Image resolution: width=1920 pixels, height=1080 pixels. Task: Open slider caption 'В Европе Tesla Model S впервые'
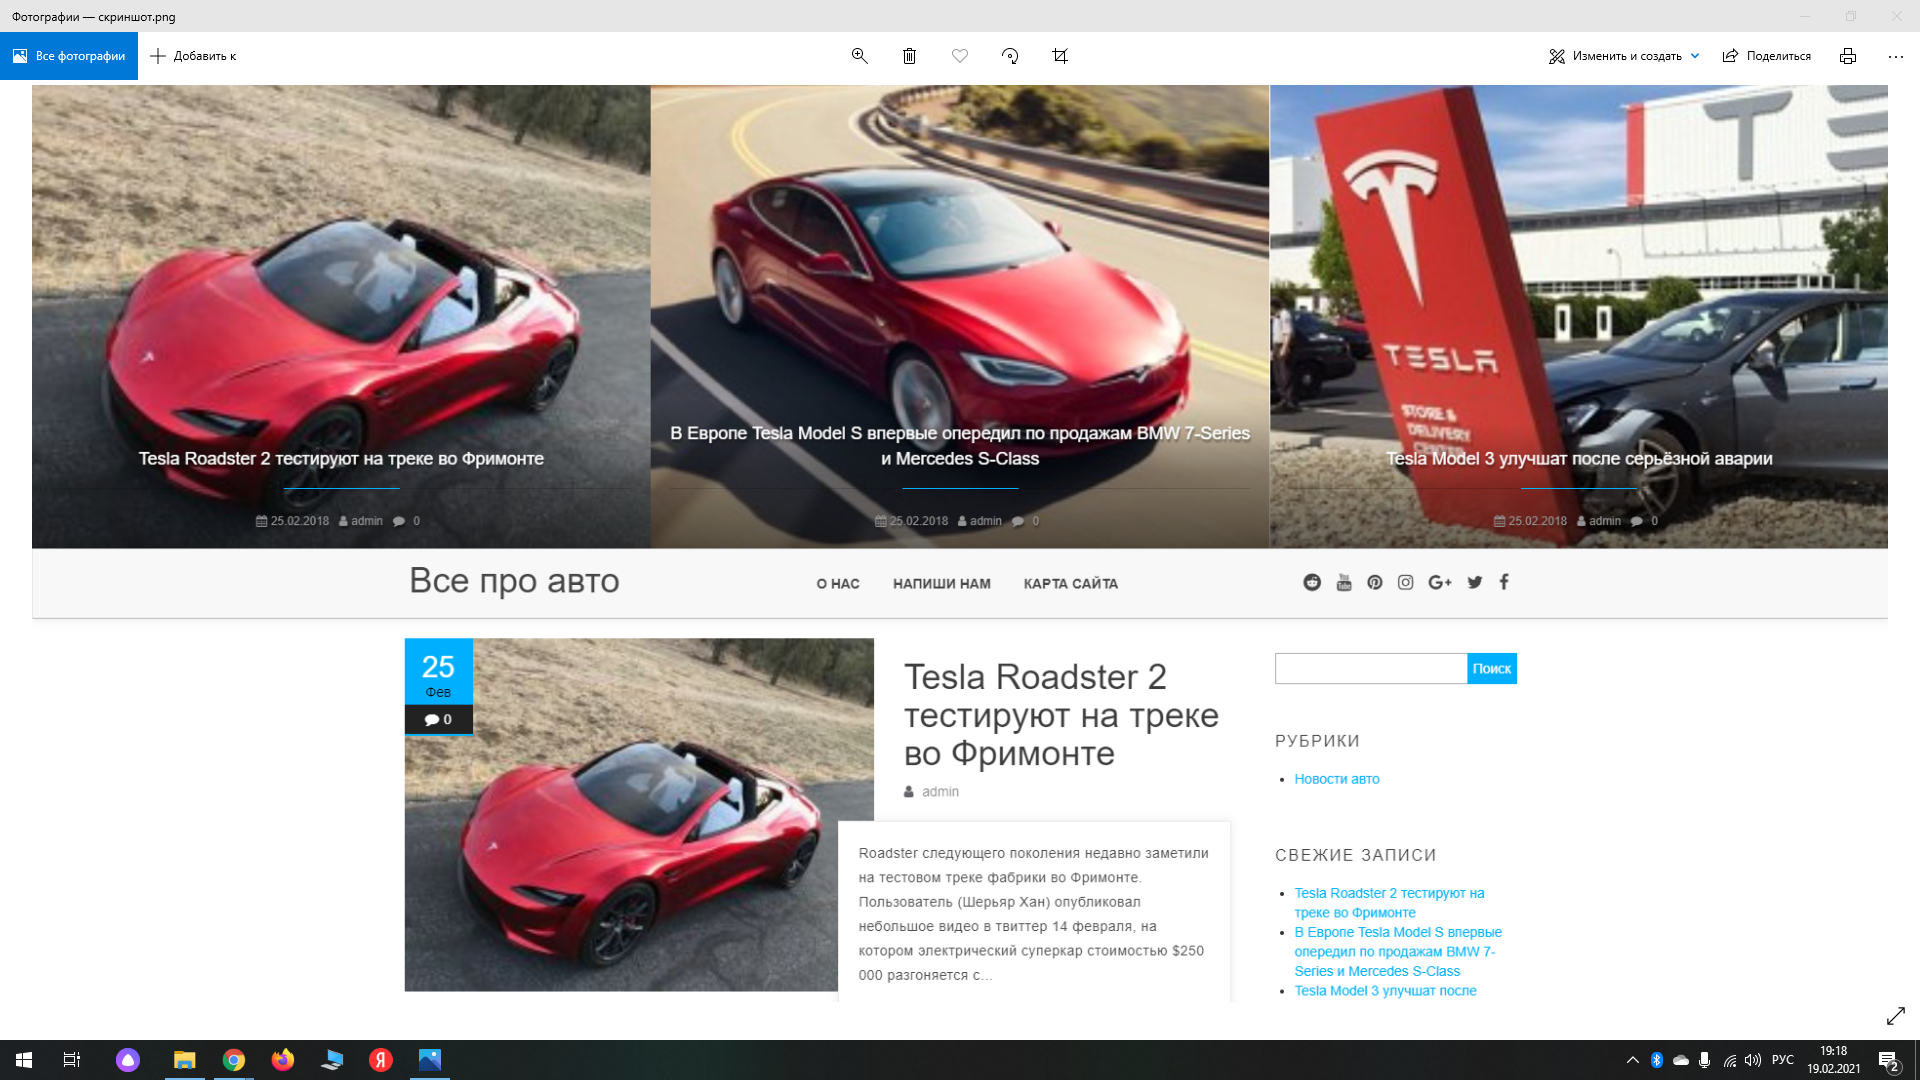[x=960, y=446]
